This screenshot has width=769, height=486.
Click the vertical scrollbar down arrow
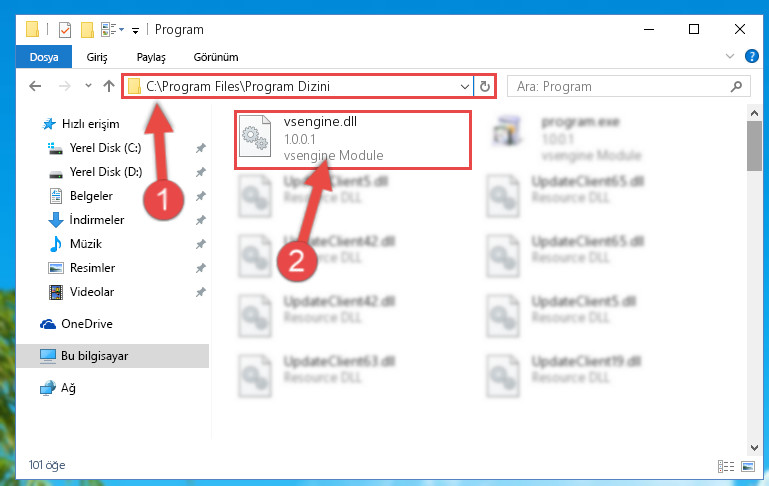click(x=754, y=447)
